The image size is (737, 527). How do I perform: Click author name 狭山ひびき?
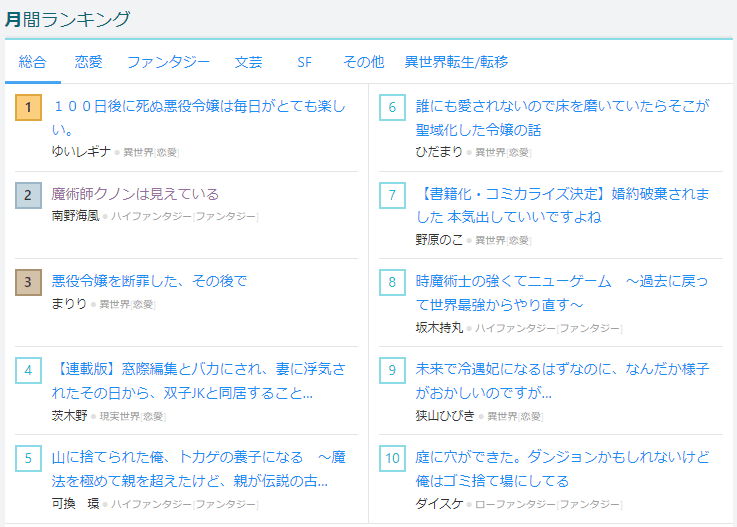pyautogui.click(x=445, y=416)
